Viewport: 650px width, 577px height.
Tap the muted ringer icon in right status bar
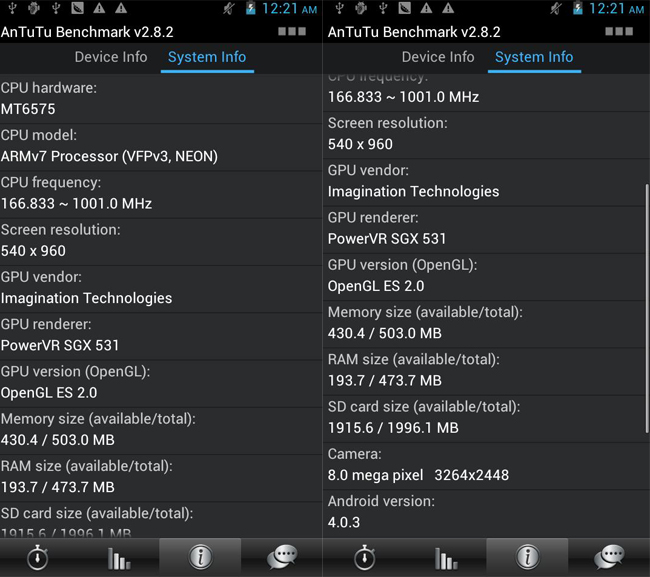[x=555, y=8]
